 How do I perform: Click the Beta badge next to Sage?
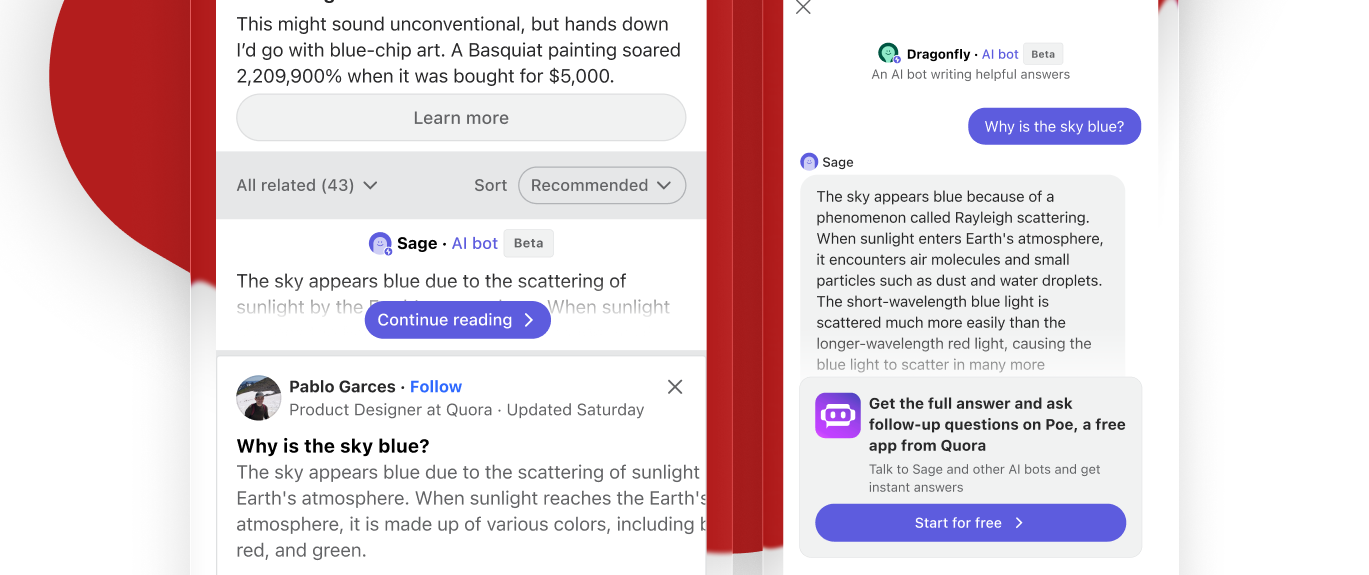(x=528, y=243)
